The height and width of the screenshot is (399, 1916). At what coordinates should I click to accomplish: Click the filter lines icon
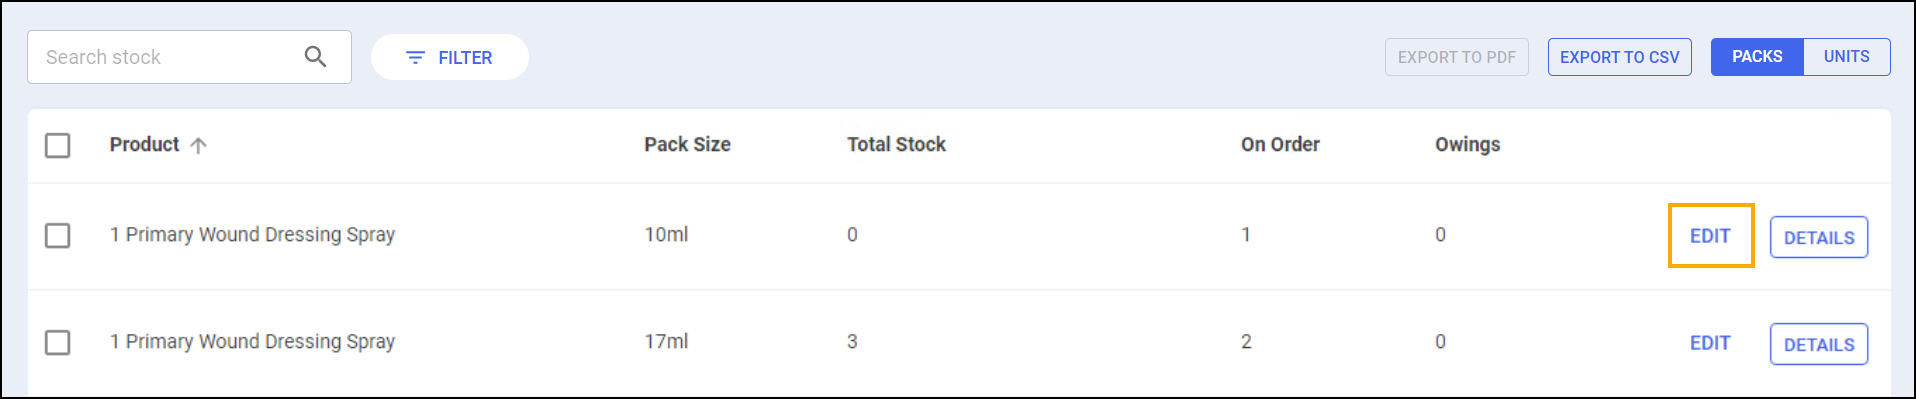coord(415,58)
